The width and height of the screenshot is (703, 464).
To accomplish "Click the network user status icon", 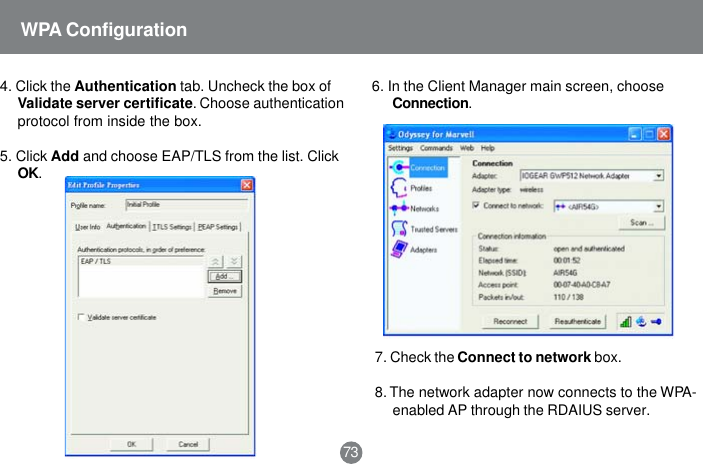I will pyautogui.click(x=641, y=321).
